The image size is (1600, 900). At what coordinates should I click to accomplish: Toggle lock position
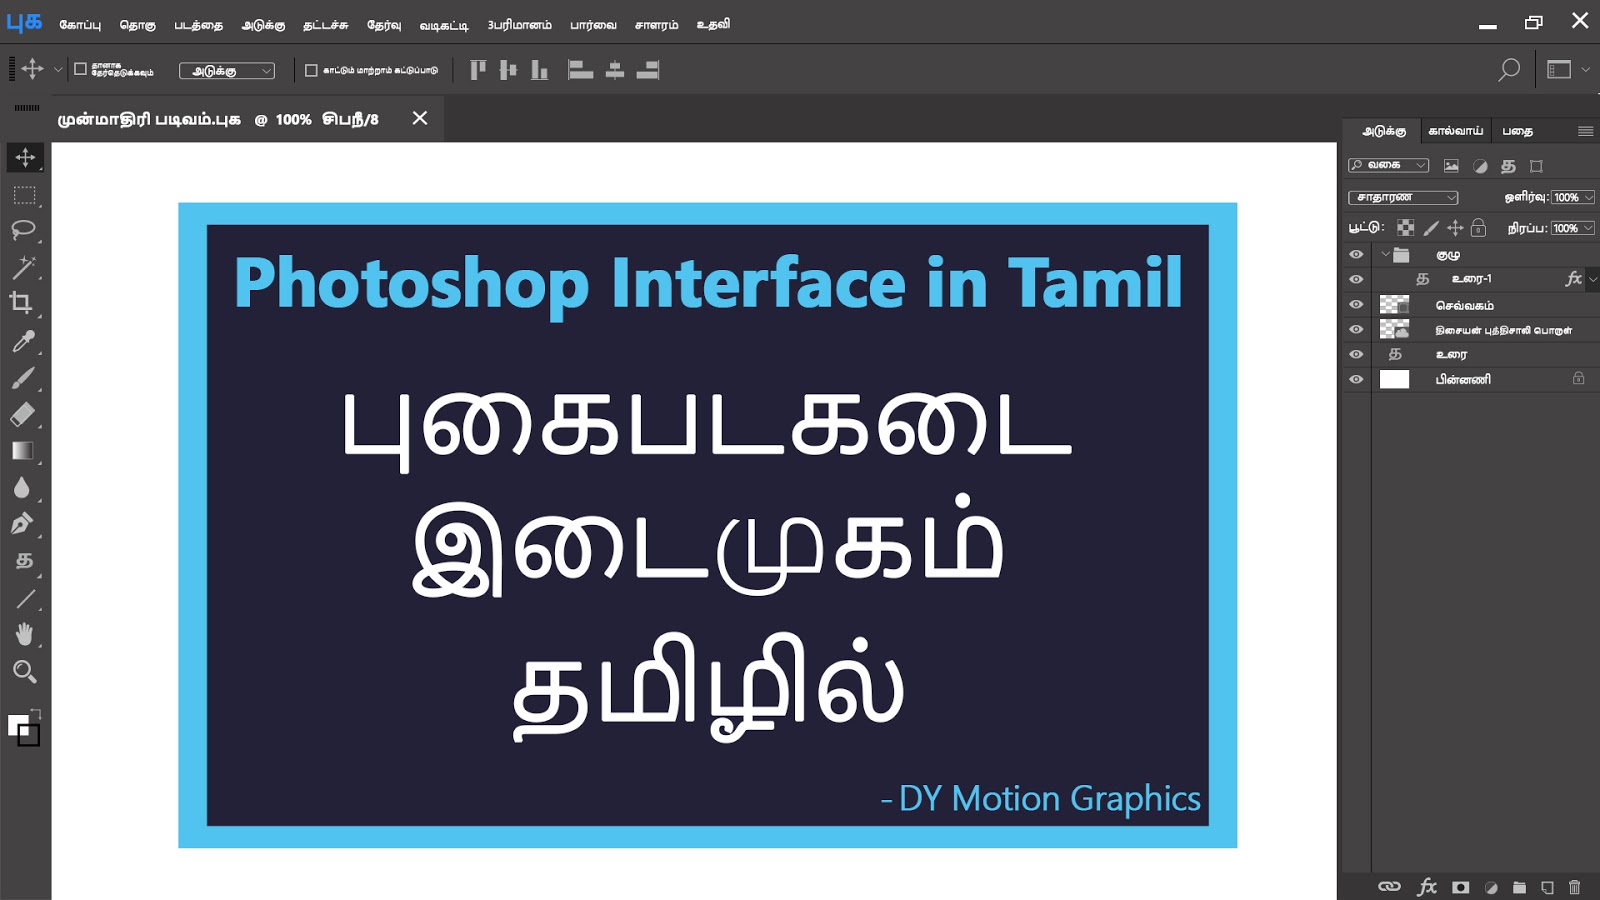coord(1455,228)
